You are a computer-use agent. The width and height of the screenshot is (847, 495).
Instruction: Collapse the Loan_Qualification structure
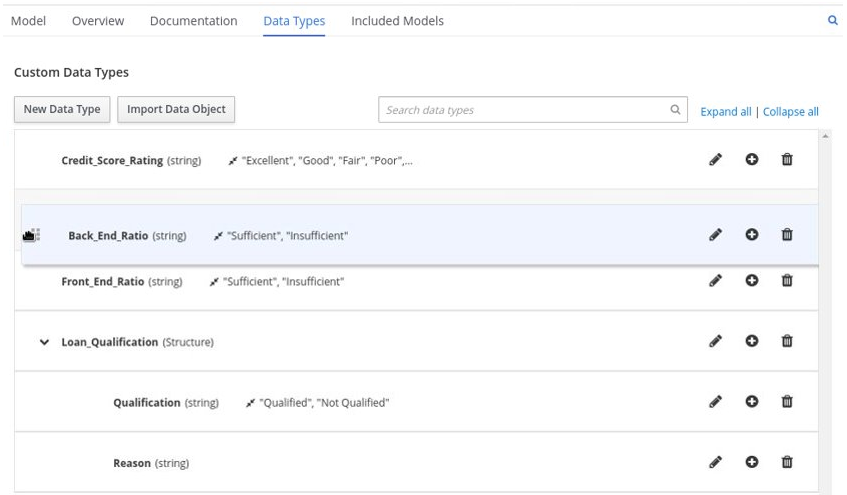(44, 342)
